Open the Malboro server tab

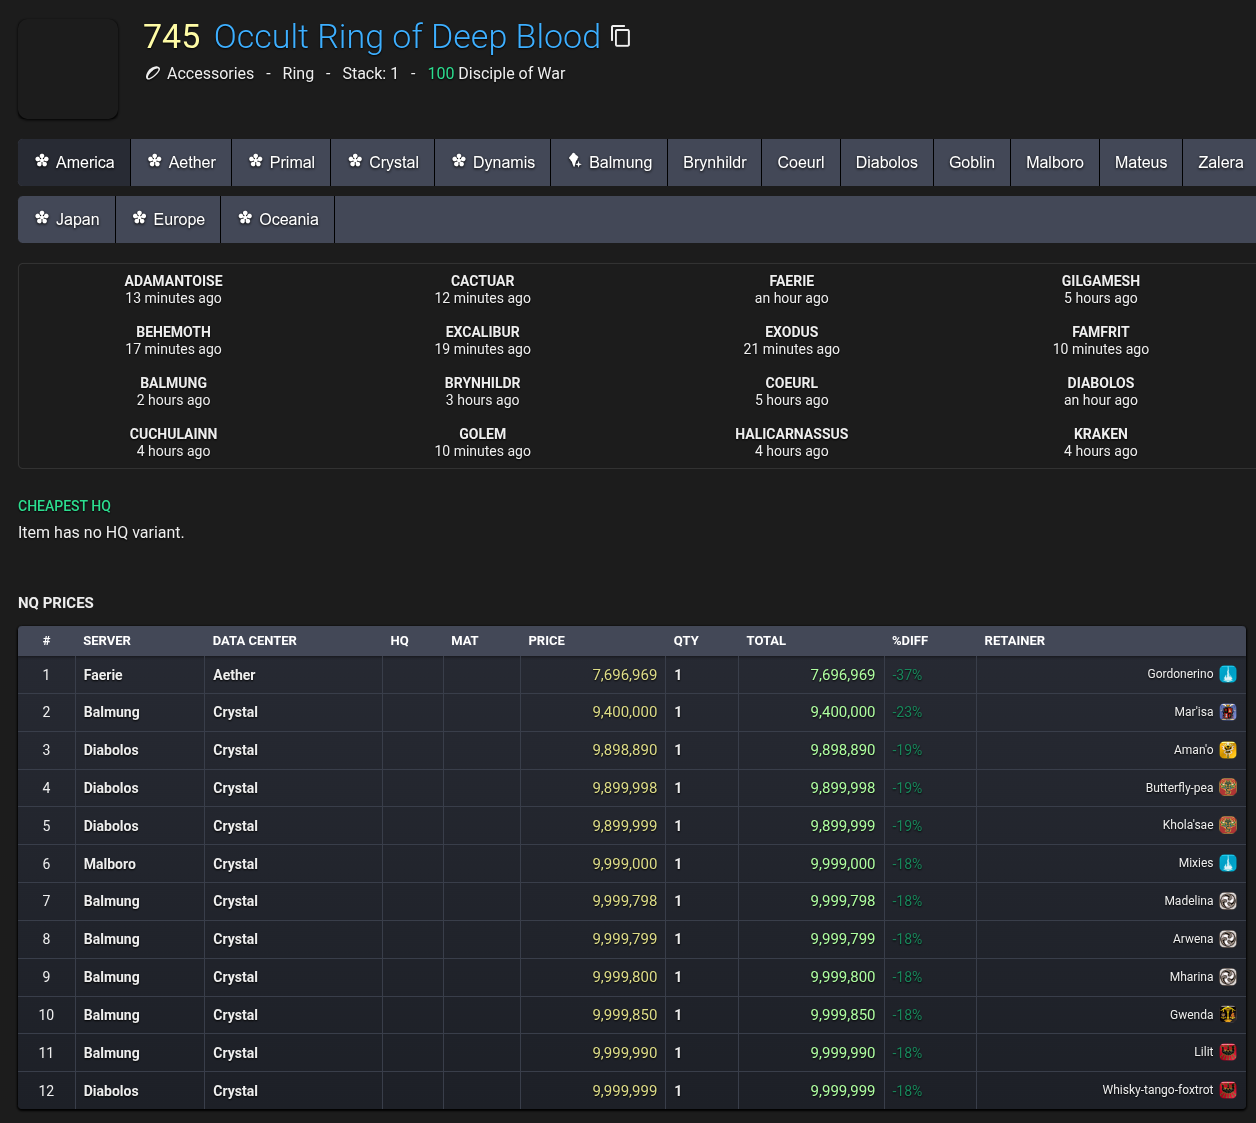(1055, 162)
